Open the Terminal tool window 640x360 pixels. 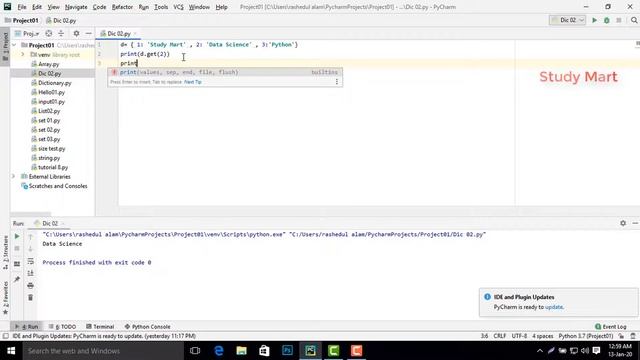click(x=100, y=327)
